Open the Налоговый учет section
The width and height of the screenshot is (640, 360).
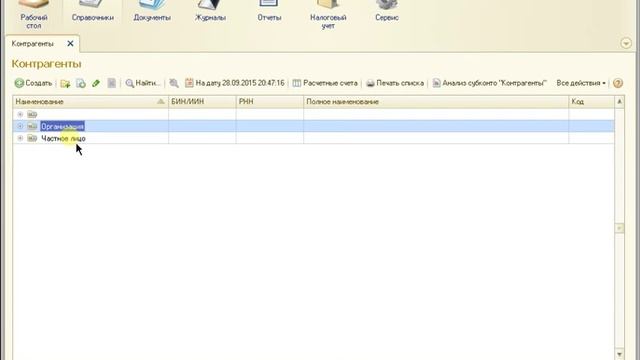[x=328, y=15]
